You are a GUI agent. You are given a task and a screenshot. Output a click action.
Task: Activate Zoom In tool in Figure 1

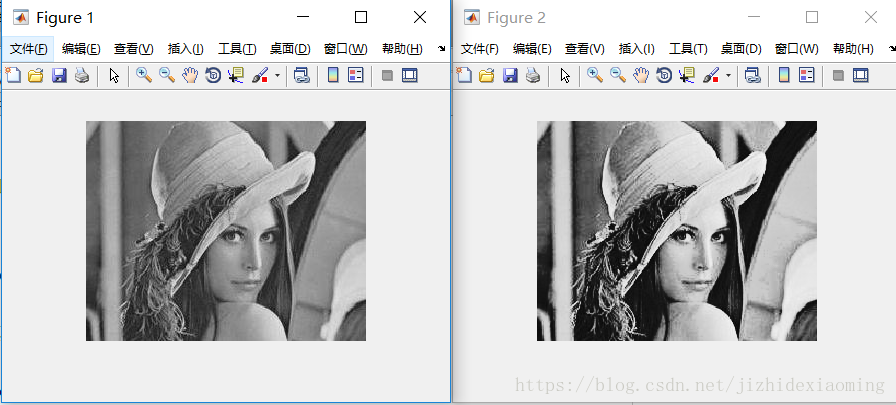(143, 75)
